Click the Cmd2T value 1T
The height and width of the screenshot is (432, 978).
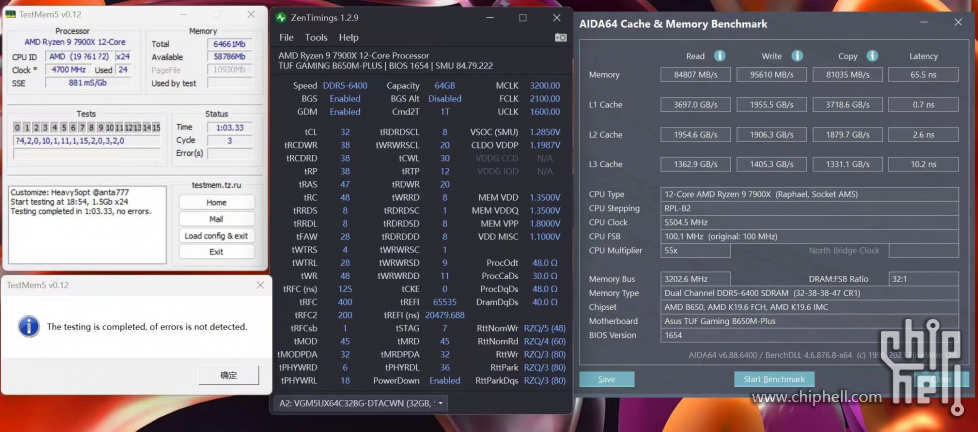[x=445, y=112]
